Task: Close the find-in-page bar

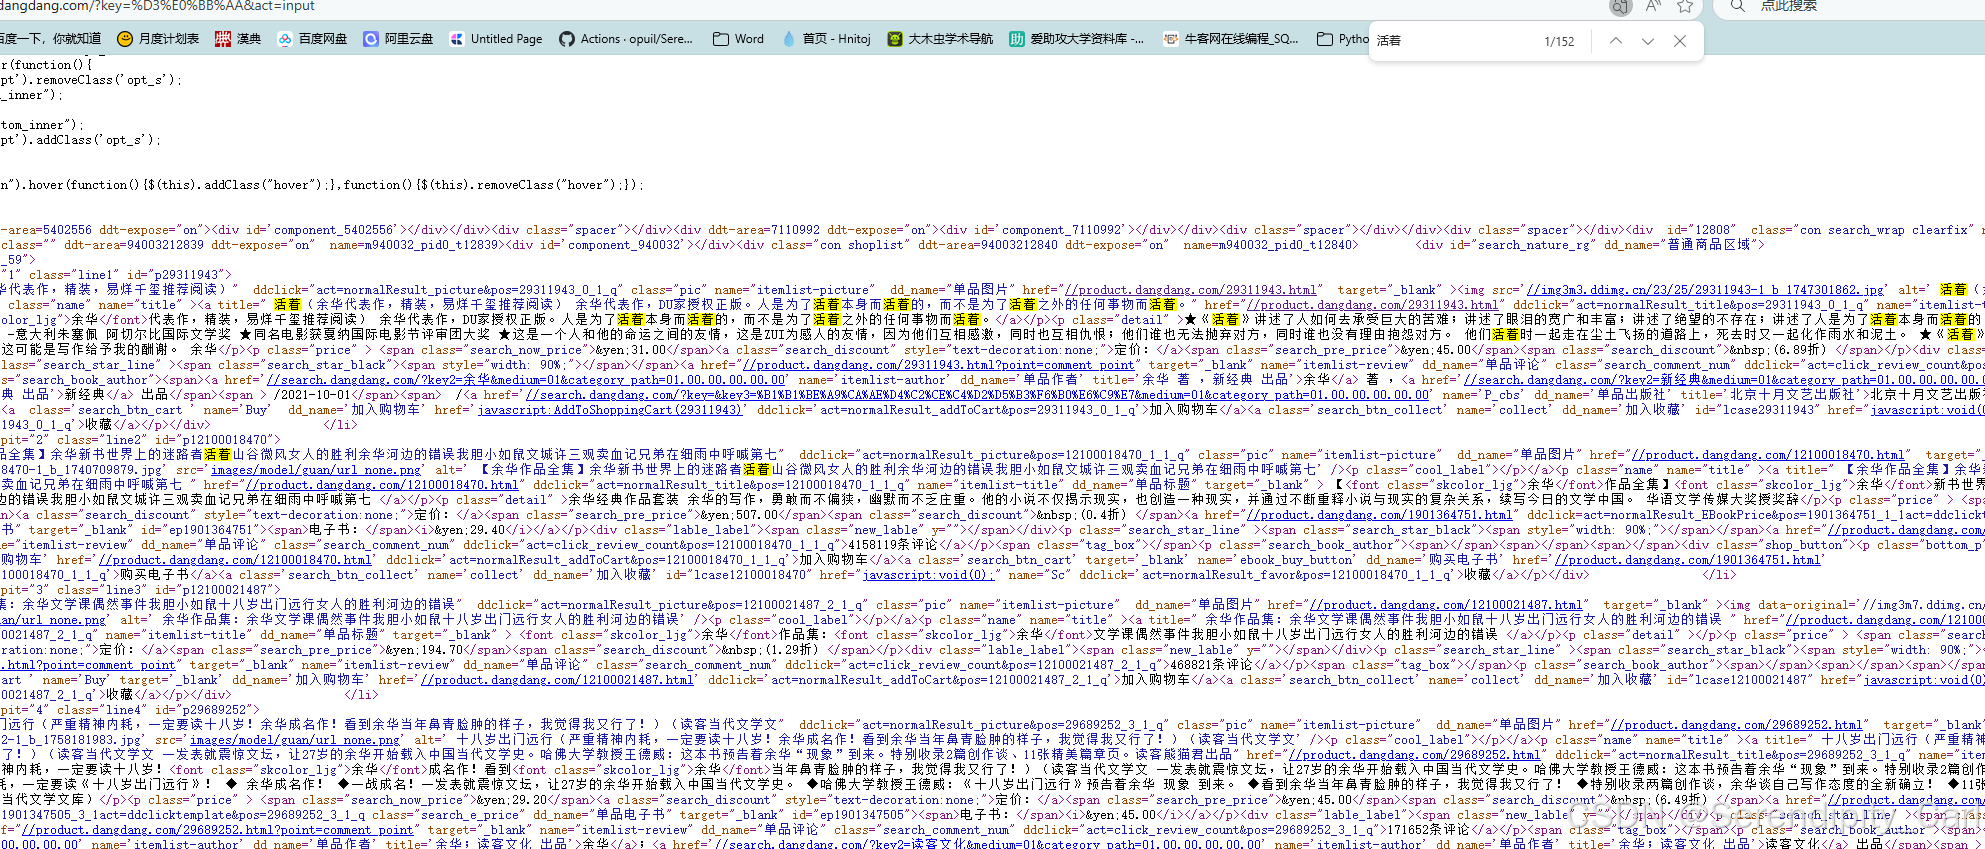Action: (1680, 41)
